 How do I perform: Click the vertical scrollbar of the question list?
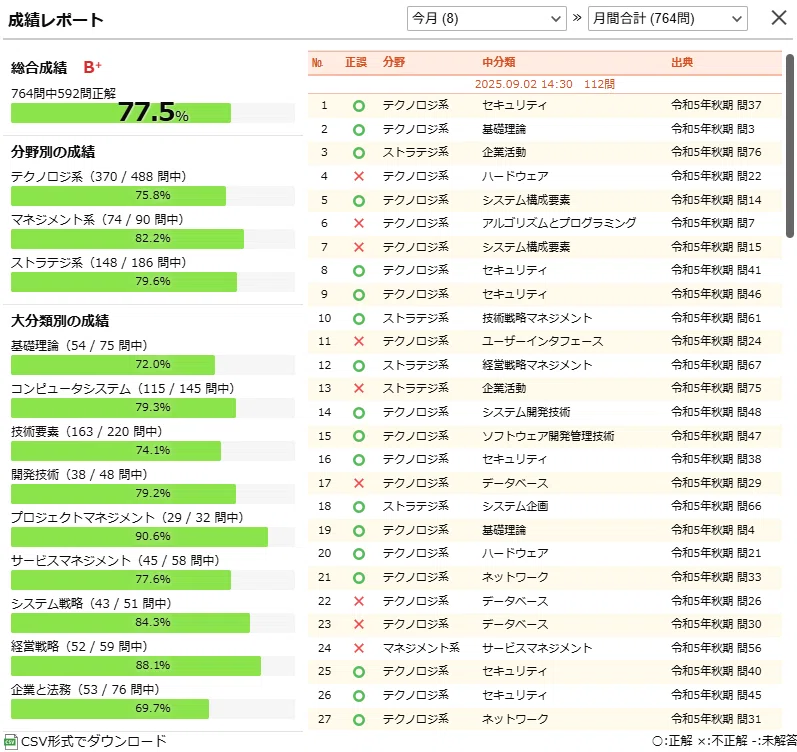point(789,146)
